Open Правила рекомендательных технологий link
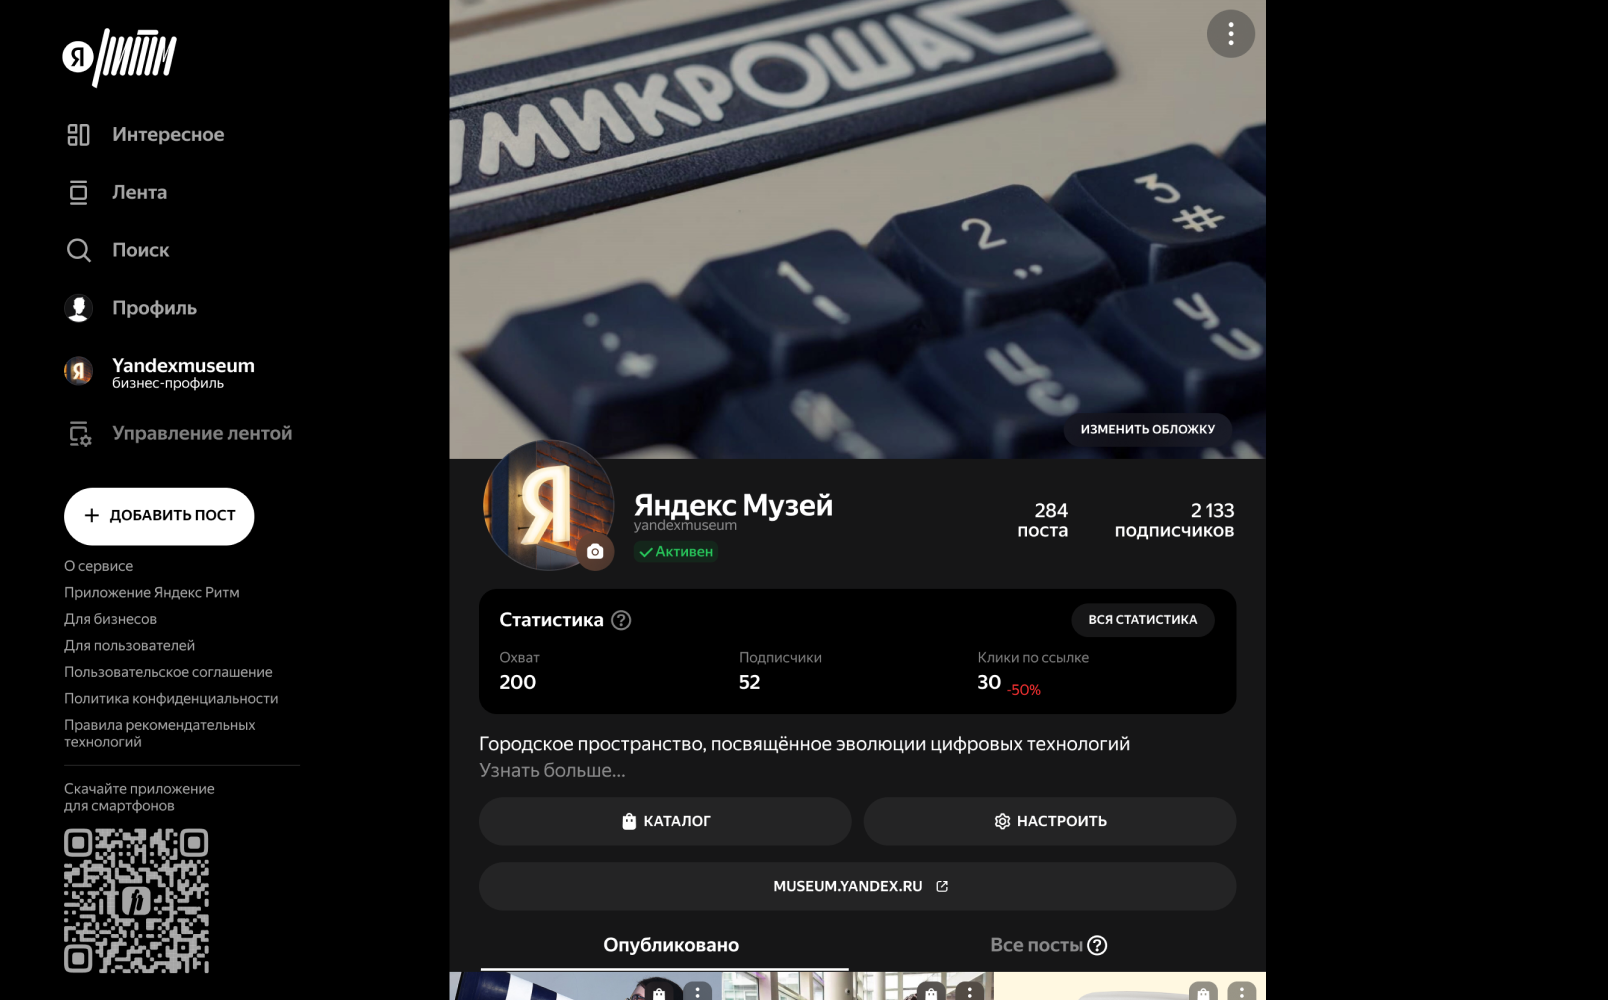The width and height of the screenshot is (1608, 1000). 160,733
